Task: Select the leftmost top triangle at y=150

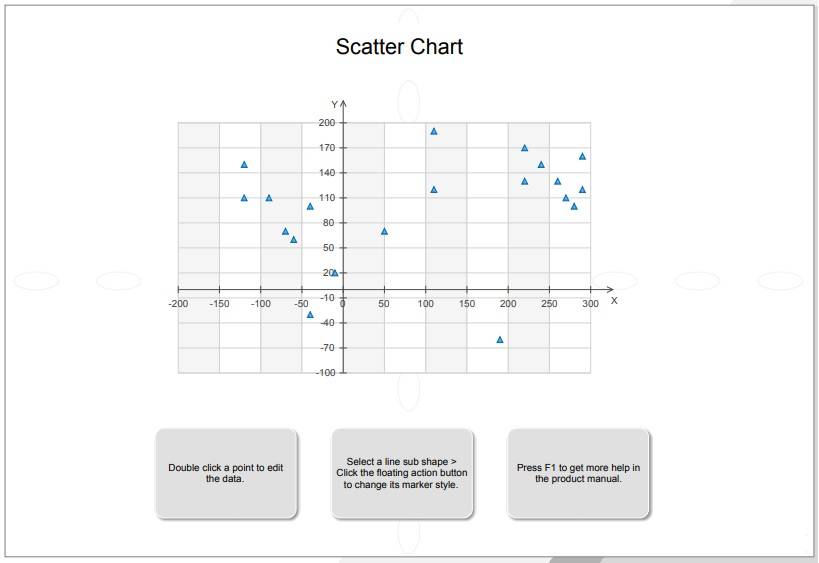Action: tap(244, 165)
